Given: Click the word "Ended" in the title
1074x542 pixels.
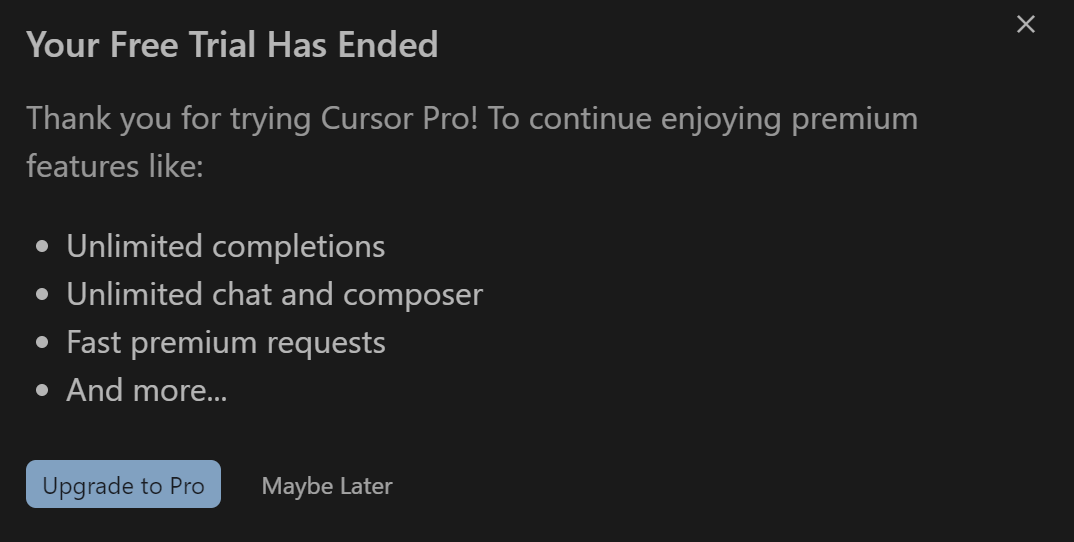Looking at the screenshot, I should (x=388, y=45).
